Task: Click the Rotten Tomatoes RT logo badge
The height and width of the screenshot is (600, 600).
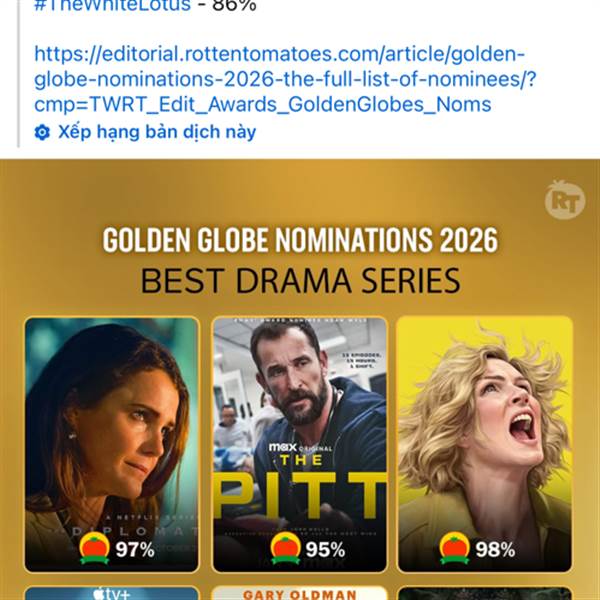Action: point(564,200)
